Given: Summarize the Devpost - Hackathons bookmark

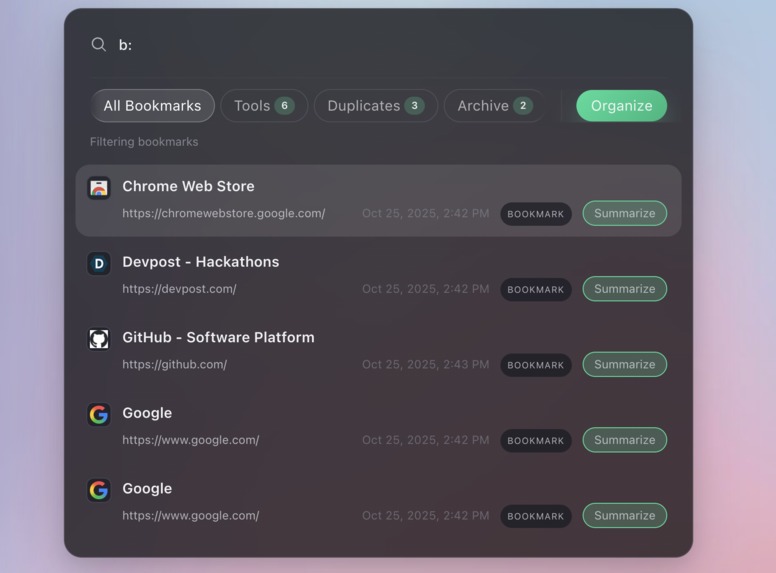Looking at the screenshot, I should (625, 289).
